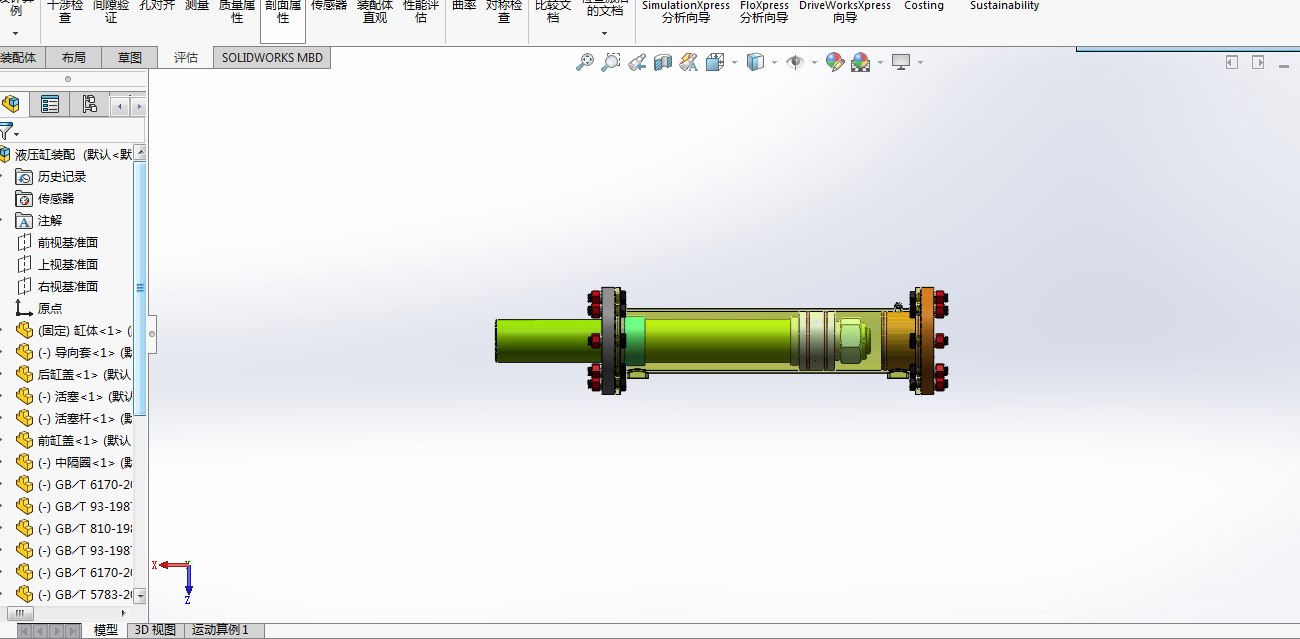The height and width of the screenshot is (639, 1300).
Task: Switch to the 模型 bottom tab
Action: pyautogui.click(x=106, y=630)
